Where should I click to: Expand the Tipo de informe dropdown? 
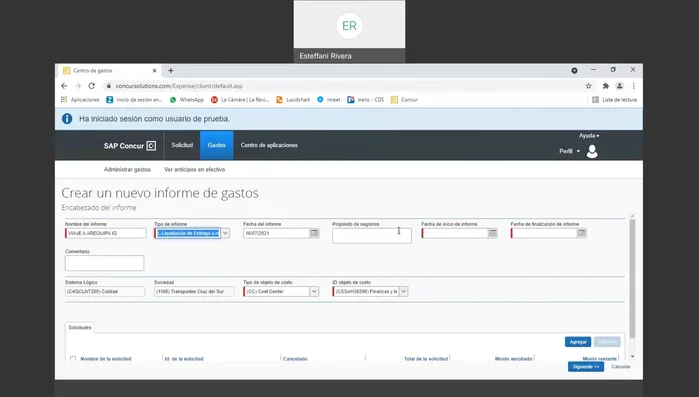(x=225, y=233)
